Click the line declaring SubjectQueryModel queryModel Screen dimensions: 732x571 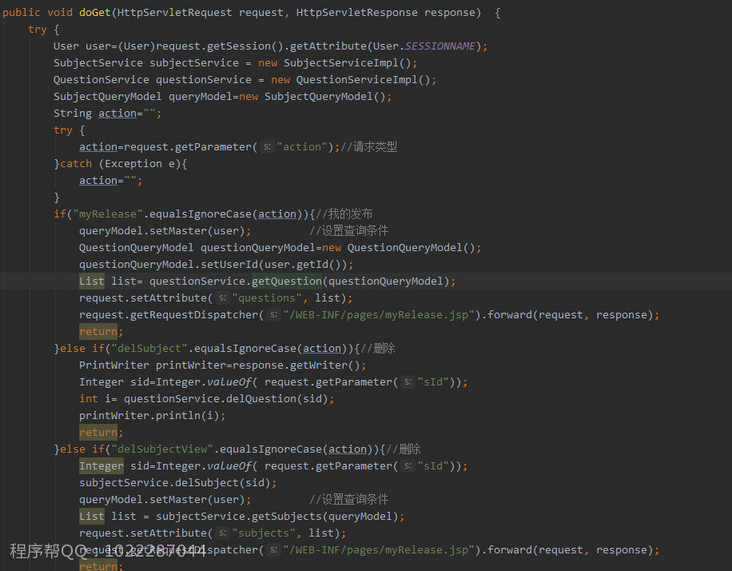click(222, 97)
